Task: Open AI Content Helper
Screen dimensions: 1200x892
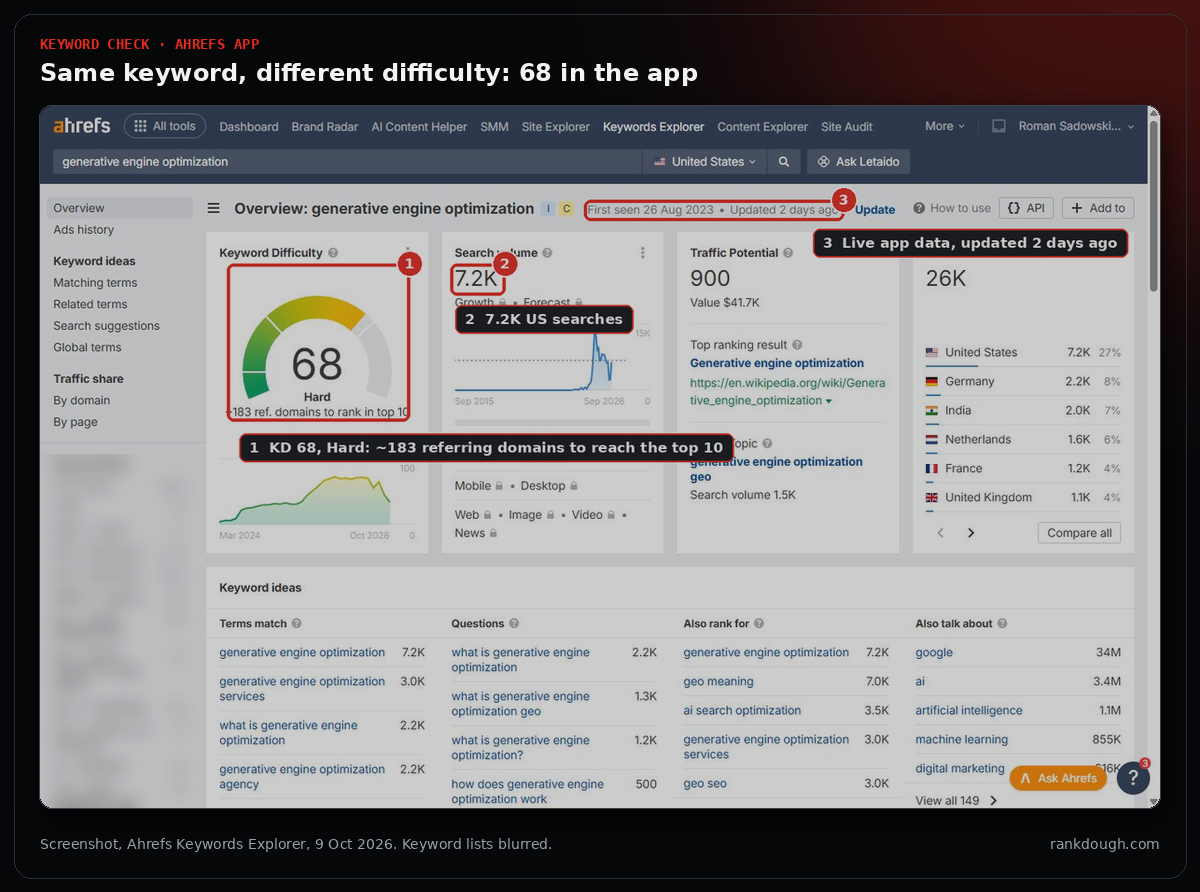Action: click(x=419, y=127)
